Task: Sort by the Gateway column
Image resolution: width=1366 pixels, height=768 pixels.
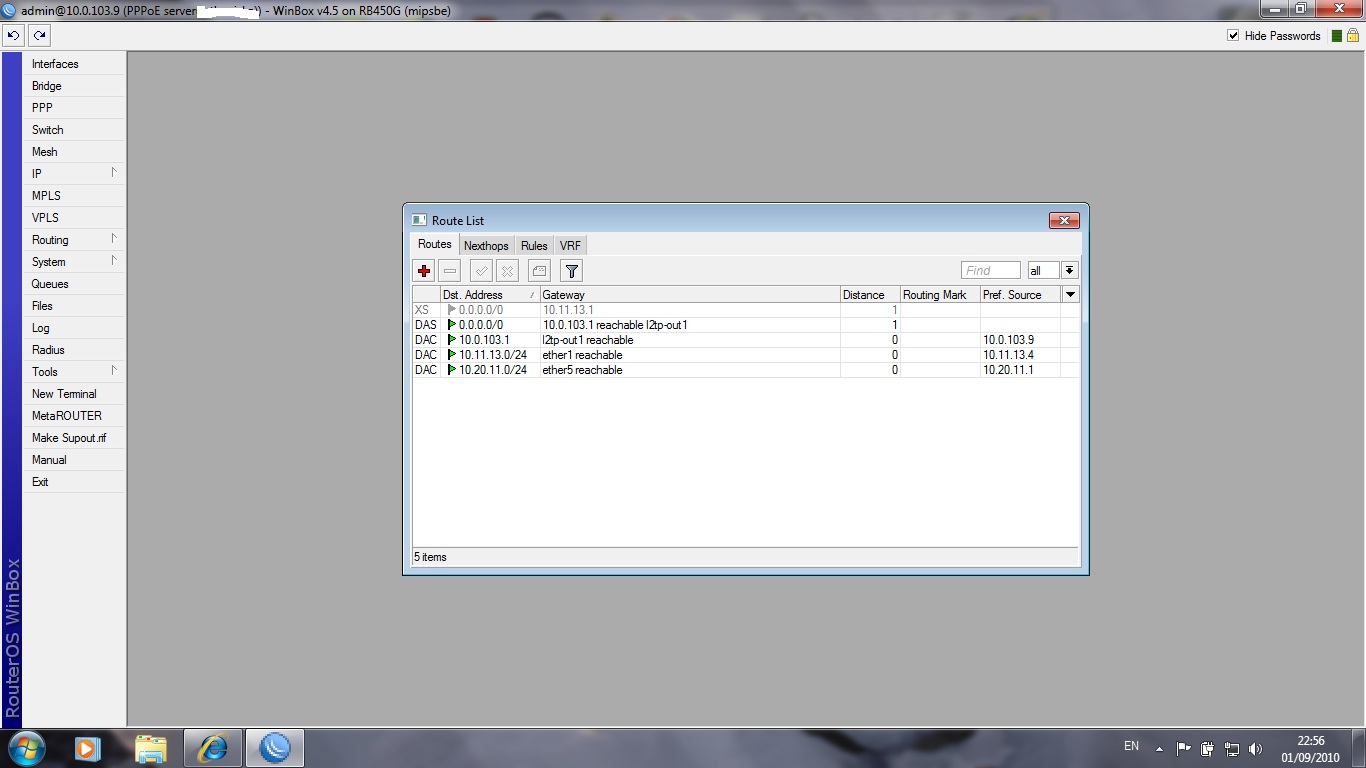Action: tap(690, 295)
